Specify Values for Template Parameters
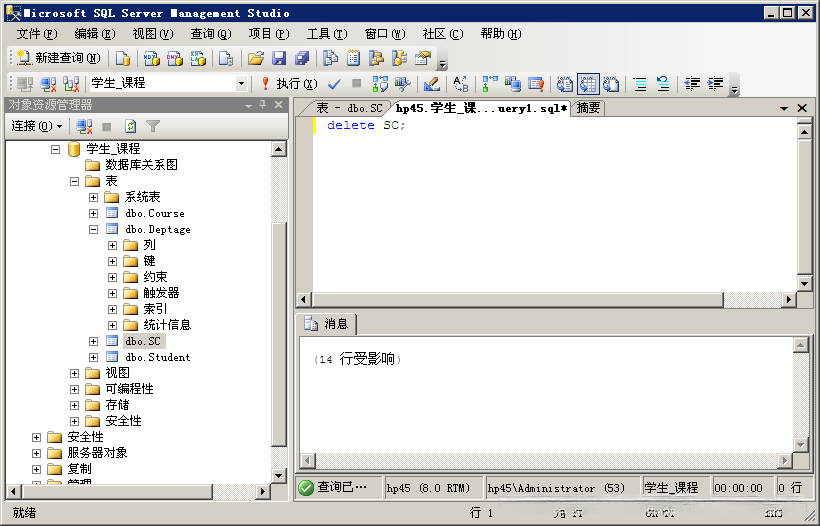 coord(461,84)
